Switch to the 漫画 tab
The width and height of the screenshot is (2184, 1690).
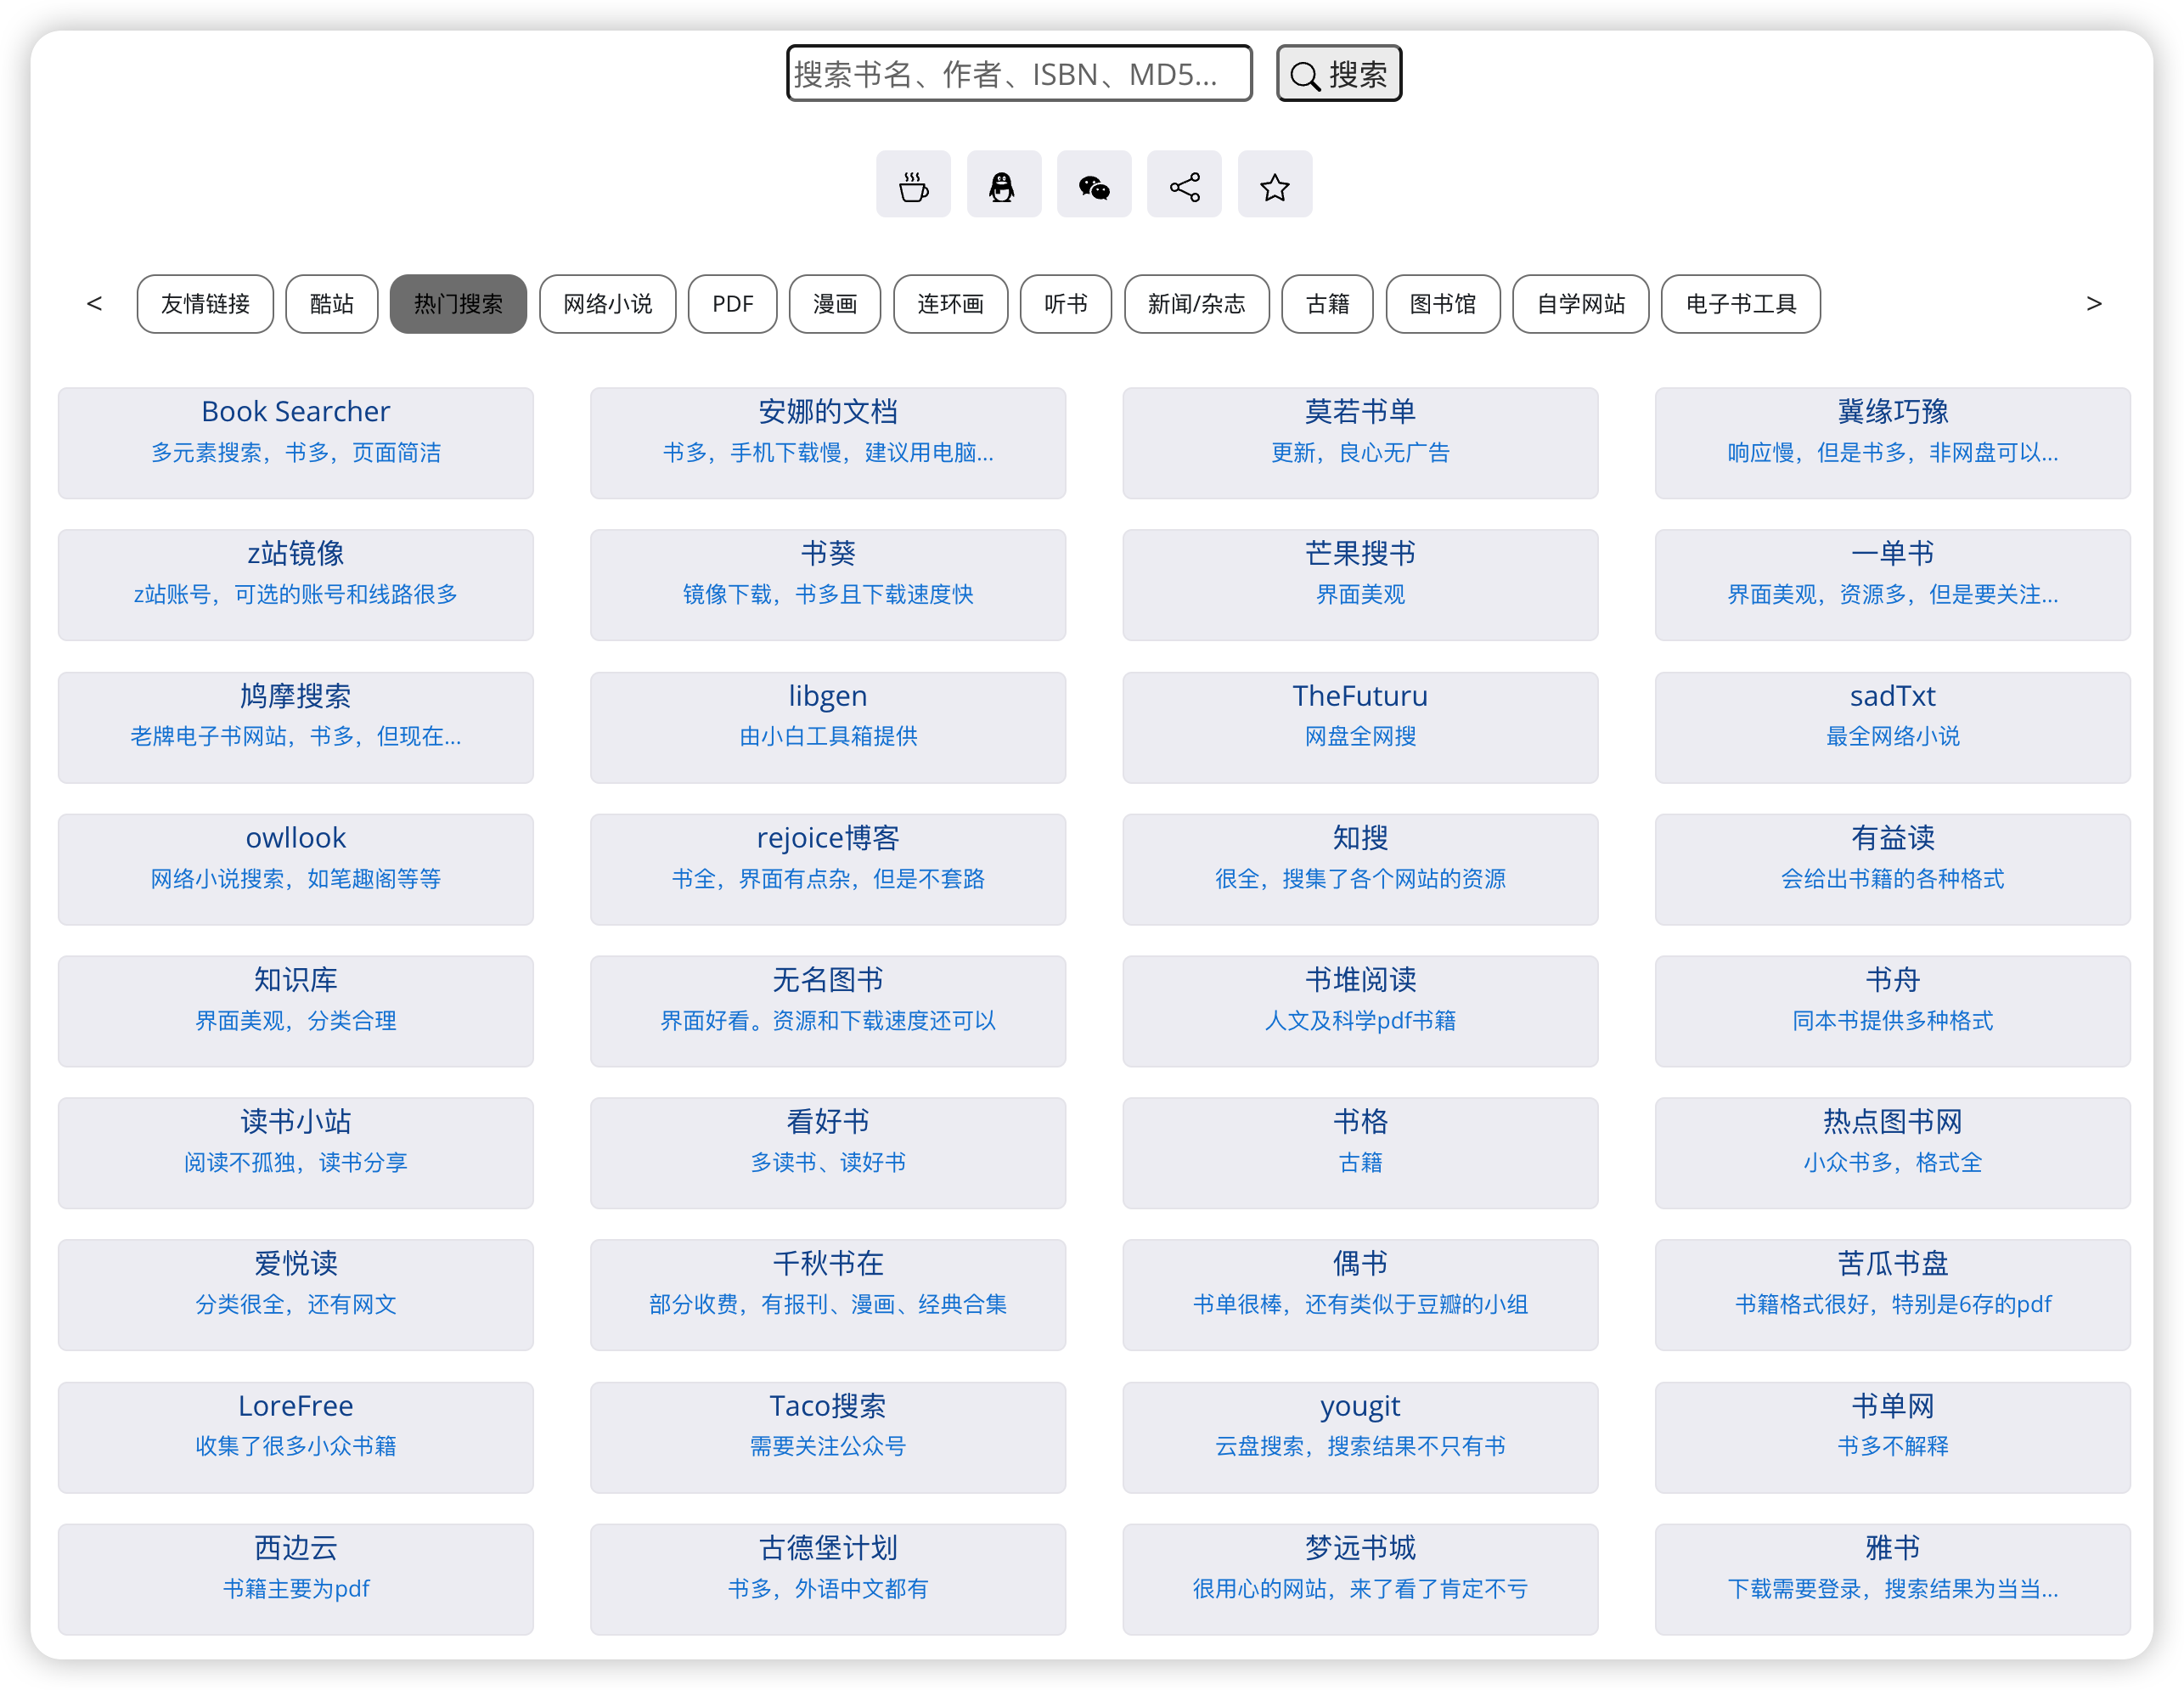(x=835, y=304)
